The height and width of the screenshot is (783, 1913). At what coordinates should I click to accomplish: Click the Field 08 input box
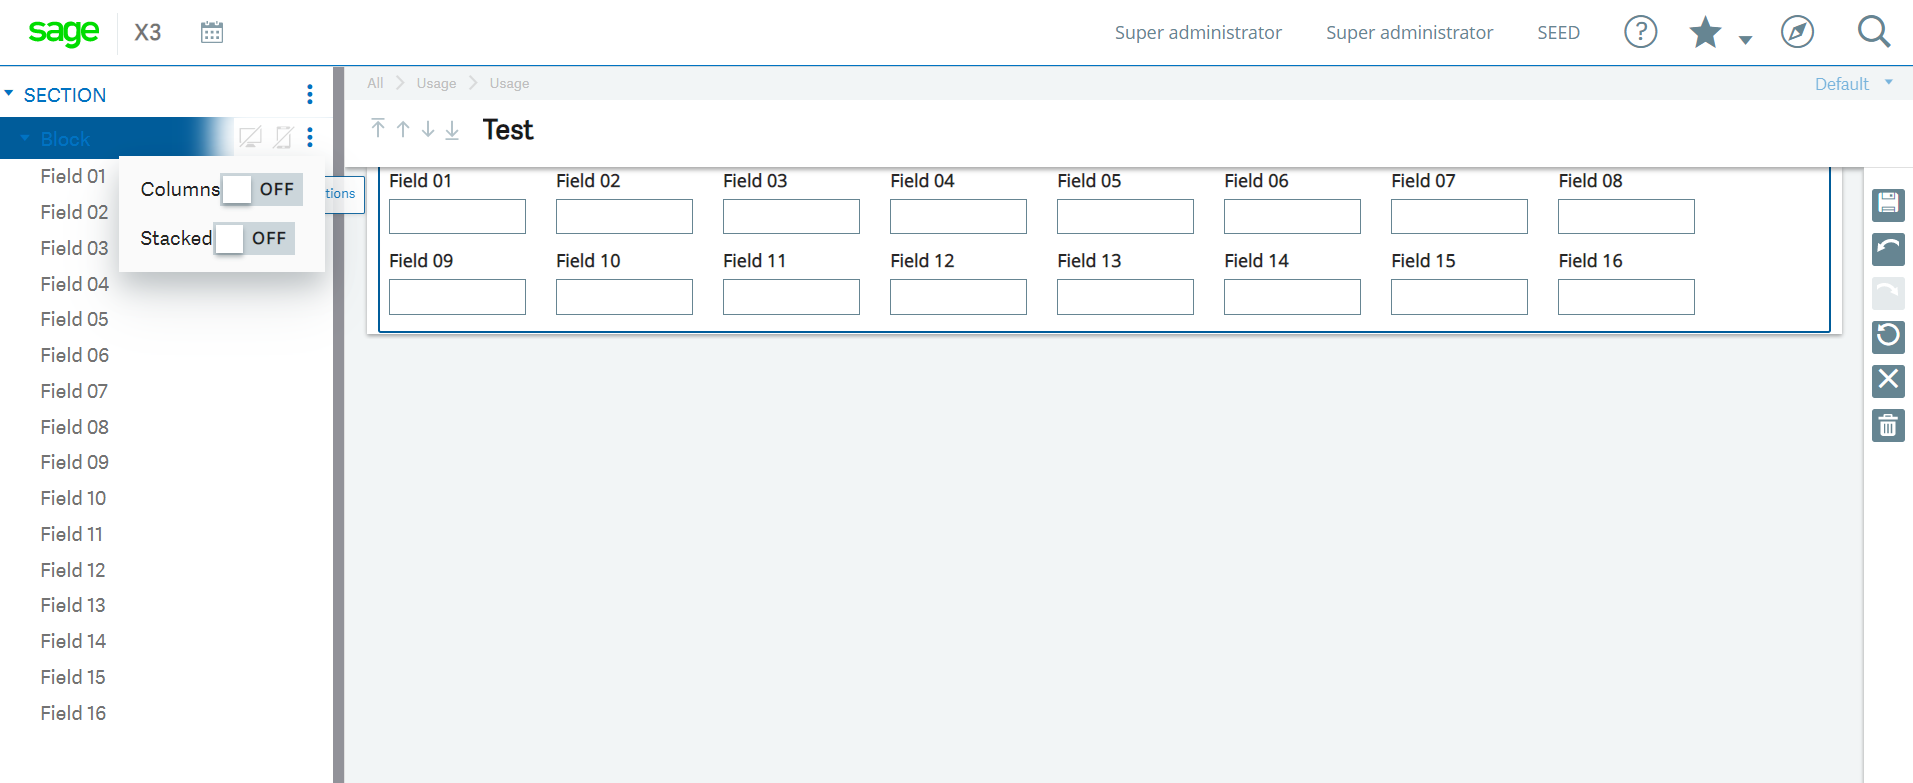point(1626,217)
